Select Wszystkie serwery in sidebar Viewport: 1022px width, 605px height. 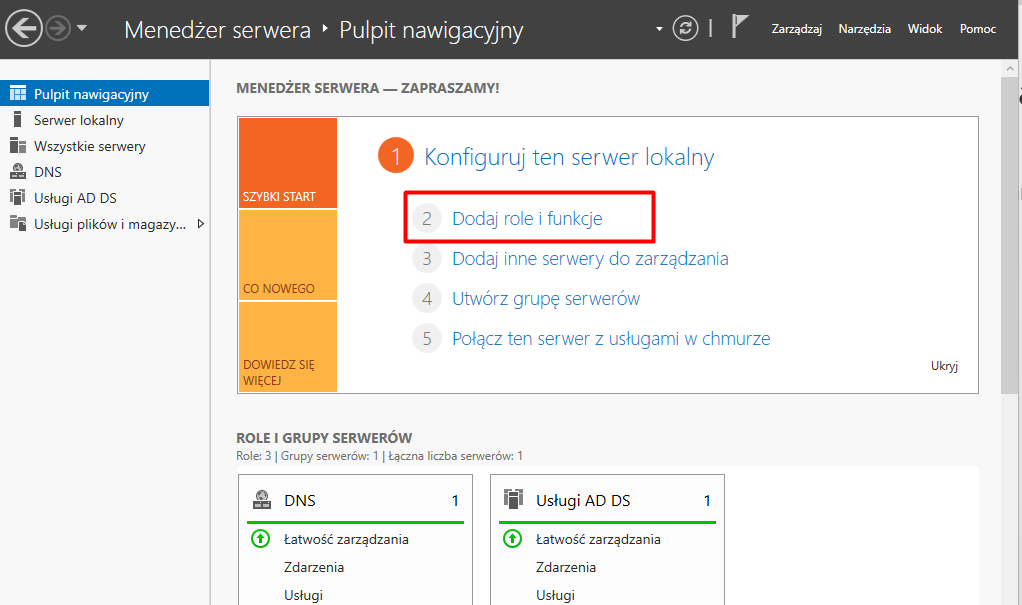pos(89,146)
